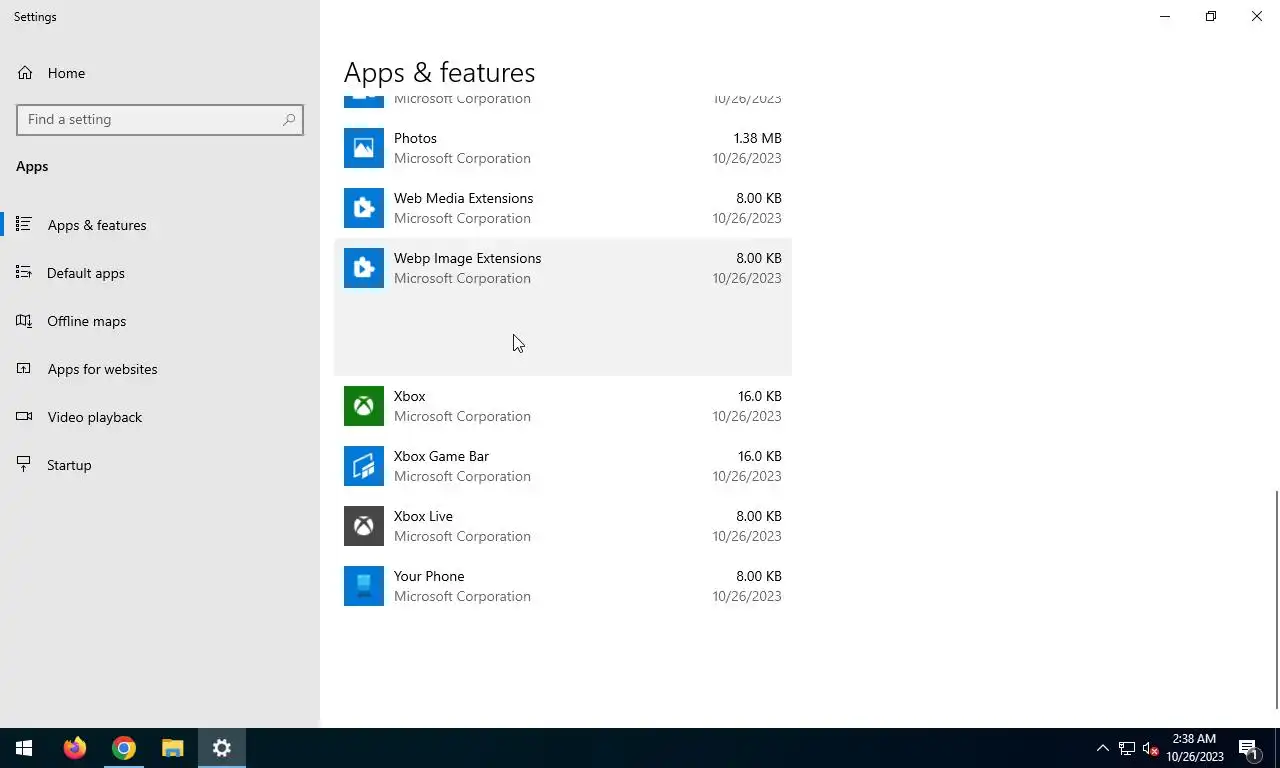Click the search magnifier icon

pyautogui.click(x=289, y=119)
